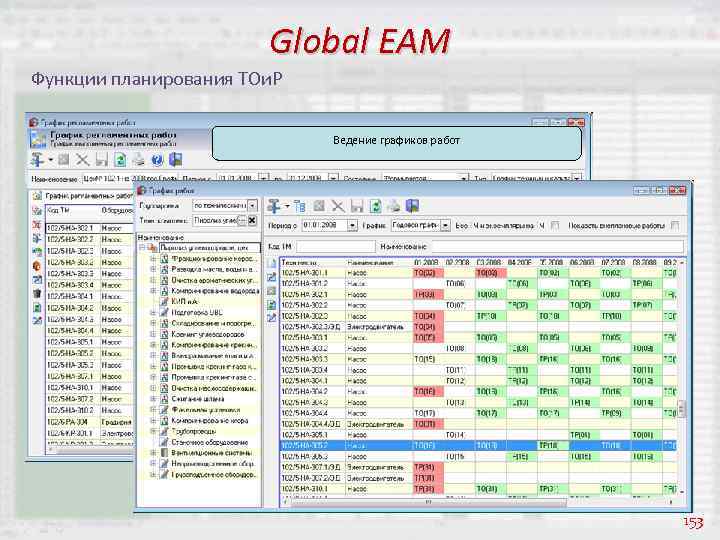720x540 pixels.
Task: Select row 102/5НА-305.1 in back window list
Action: pos(90,342)
